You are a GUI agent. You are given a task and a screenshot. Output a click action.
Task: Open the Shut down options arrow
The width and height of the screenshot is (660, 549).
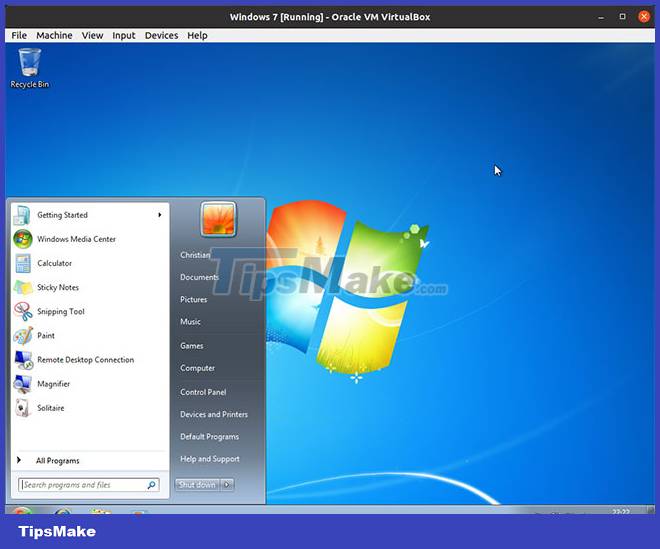click(x=227, y=485)
